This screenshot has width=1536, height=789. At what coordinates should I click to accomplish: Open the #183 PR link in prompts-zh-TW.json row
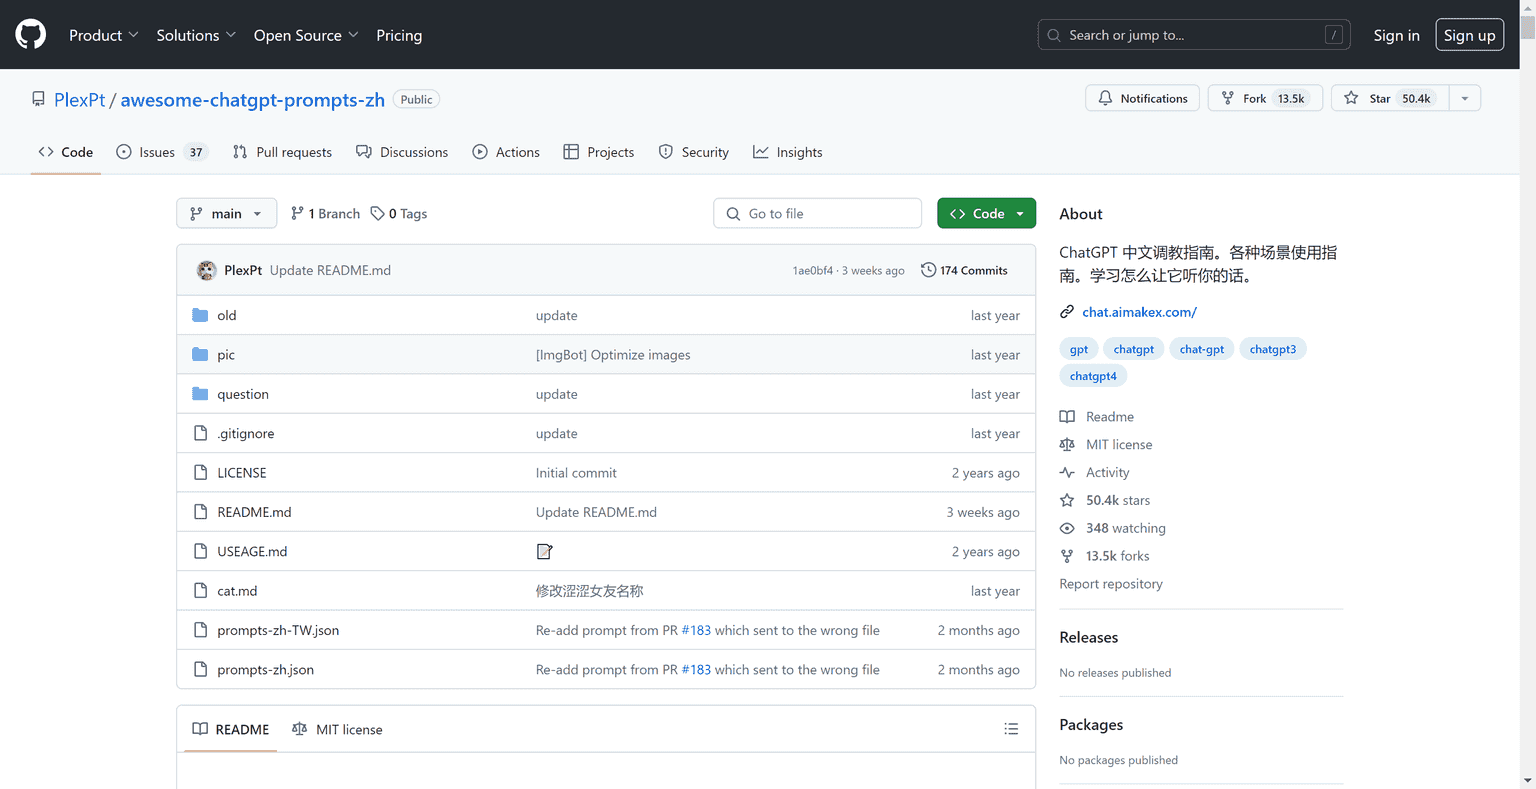696,630
